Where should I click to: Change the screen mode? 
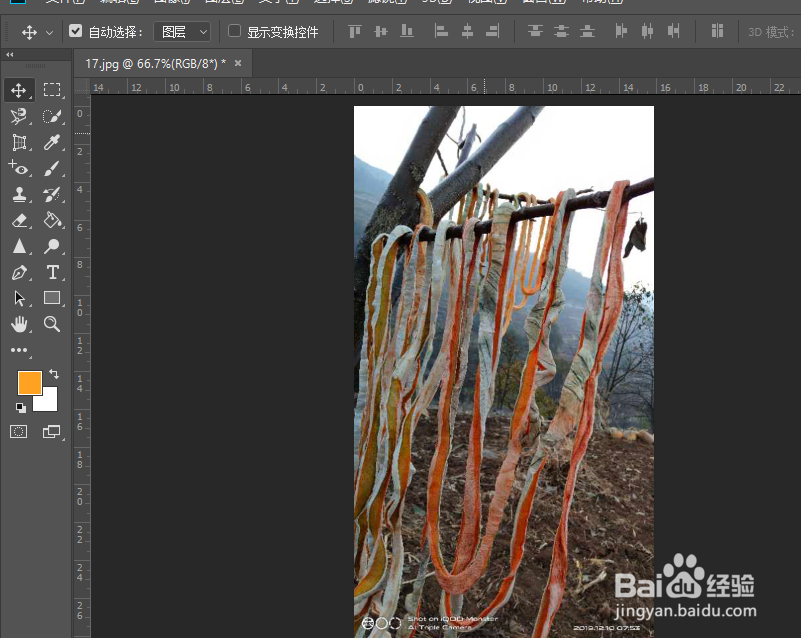[x=51, y=432]
